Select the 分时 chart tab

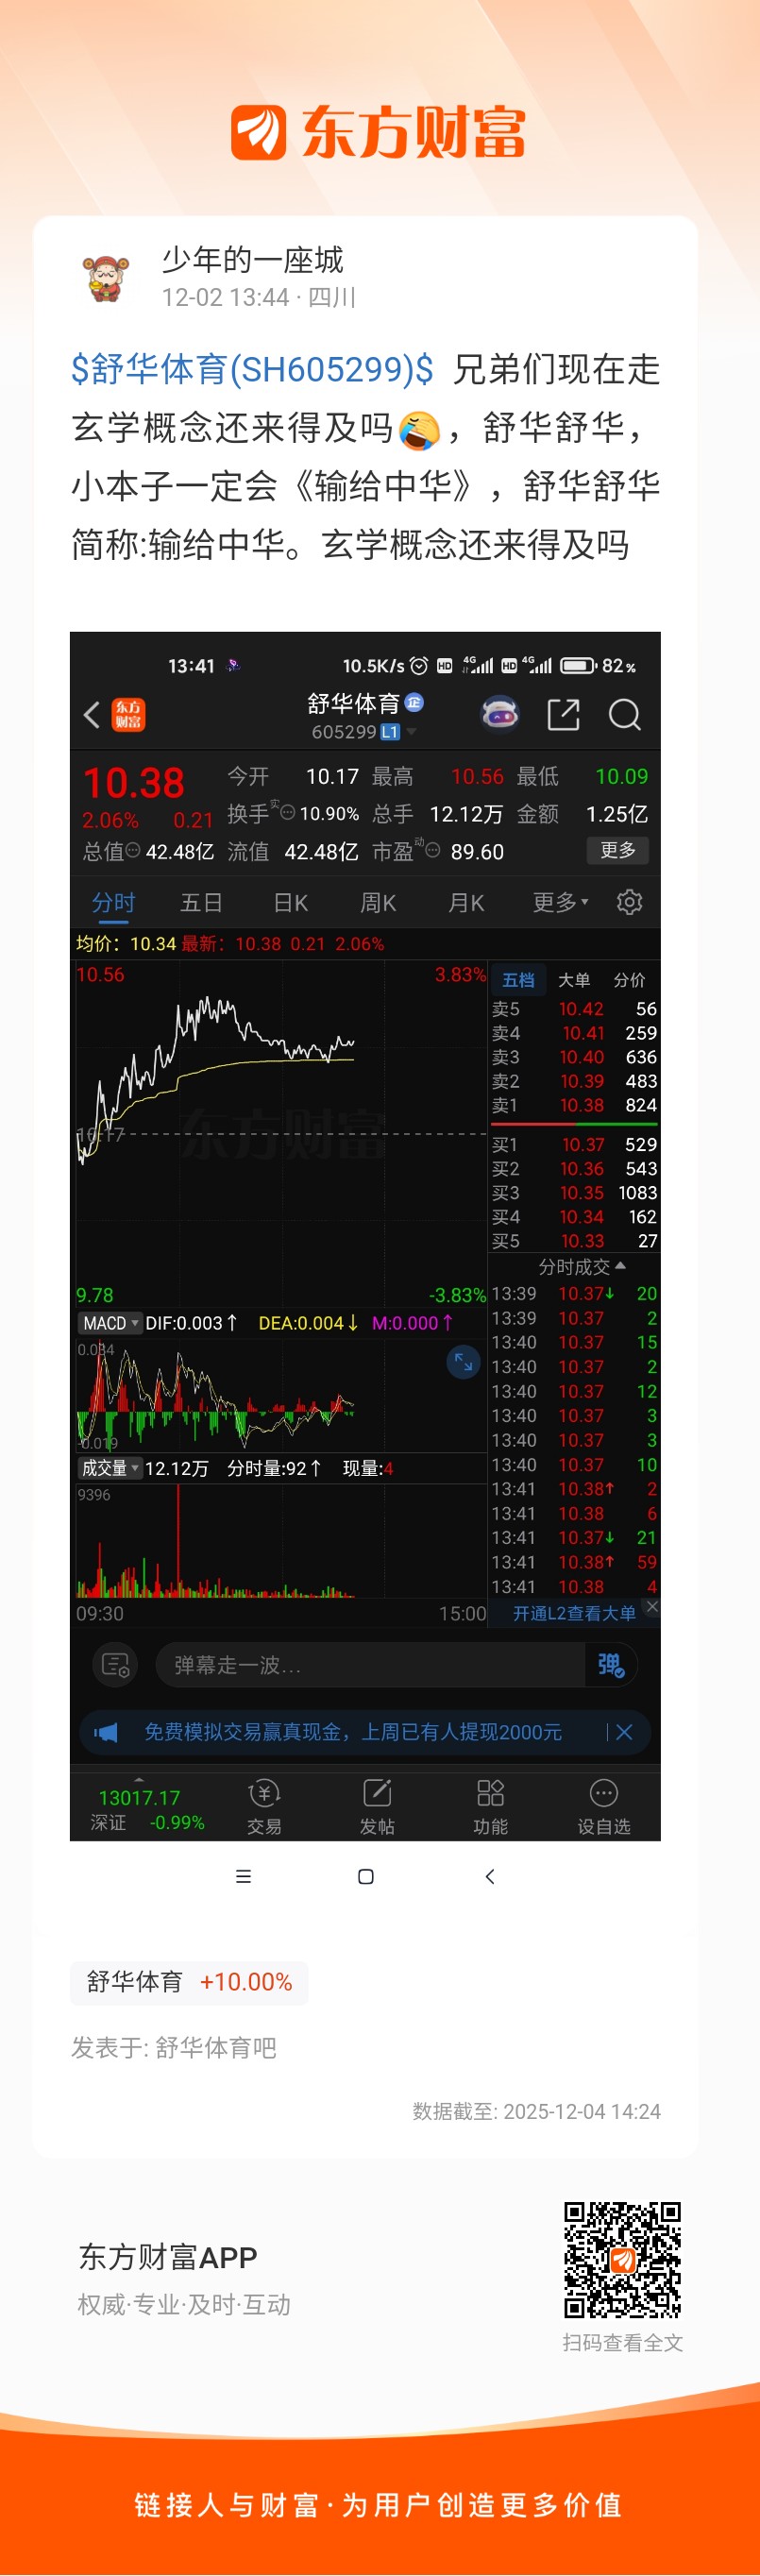click(x=113, y=902)
